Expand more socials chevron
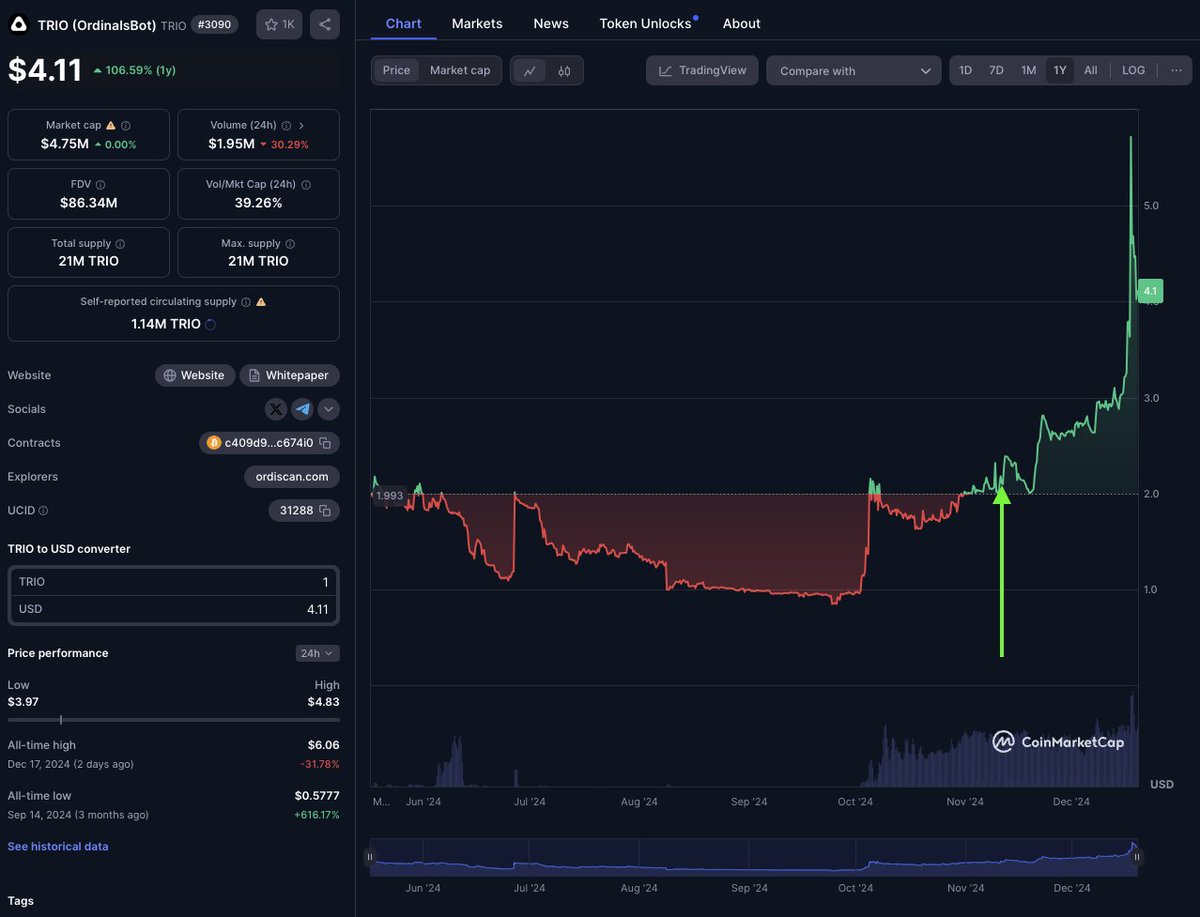 [x=328, y=409]
